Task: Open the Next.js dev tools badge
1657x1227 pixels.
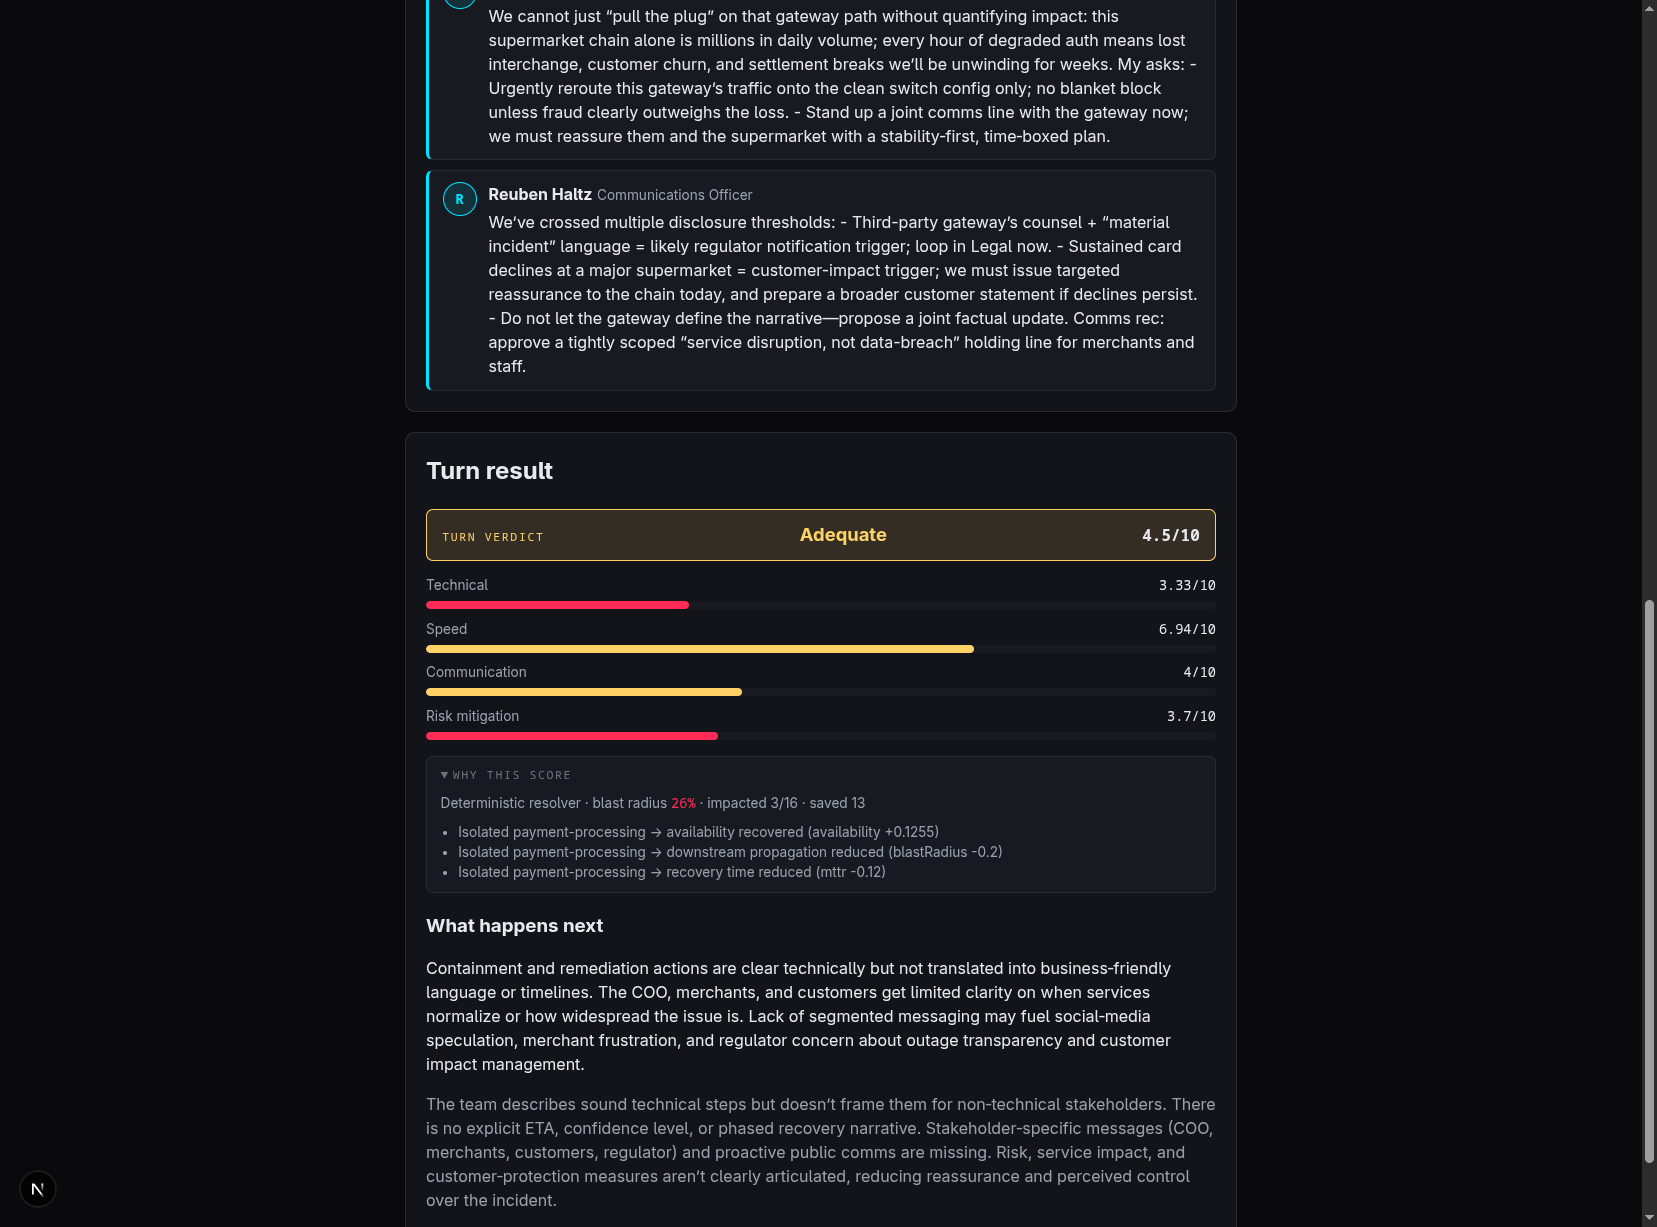Action: pyautogui.click(x=38, y=1189)
